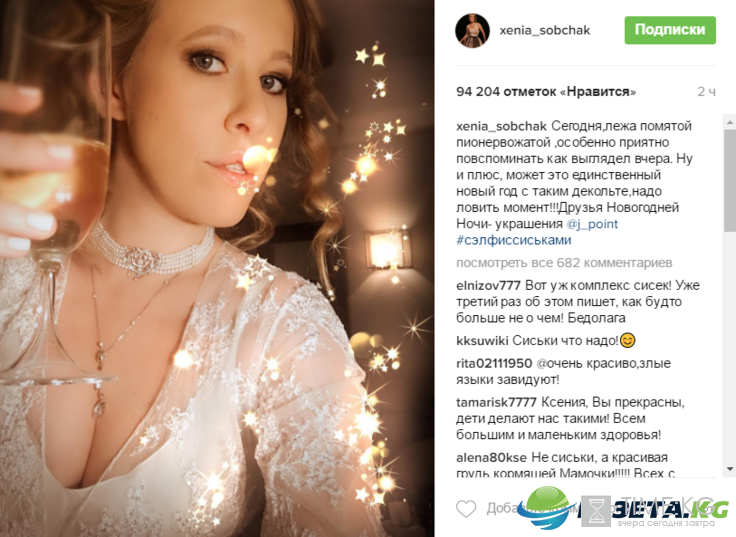
Task: Click the heart like icon
Action: coord(466,509)
